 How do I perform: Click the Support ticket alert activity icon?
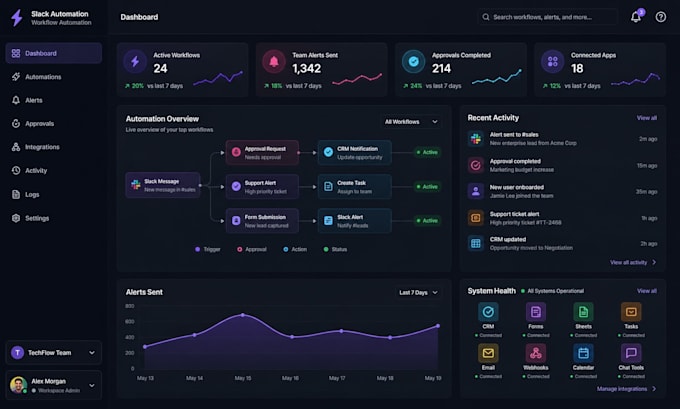pos(476,218)
